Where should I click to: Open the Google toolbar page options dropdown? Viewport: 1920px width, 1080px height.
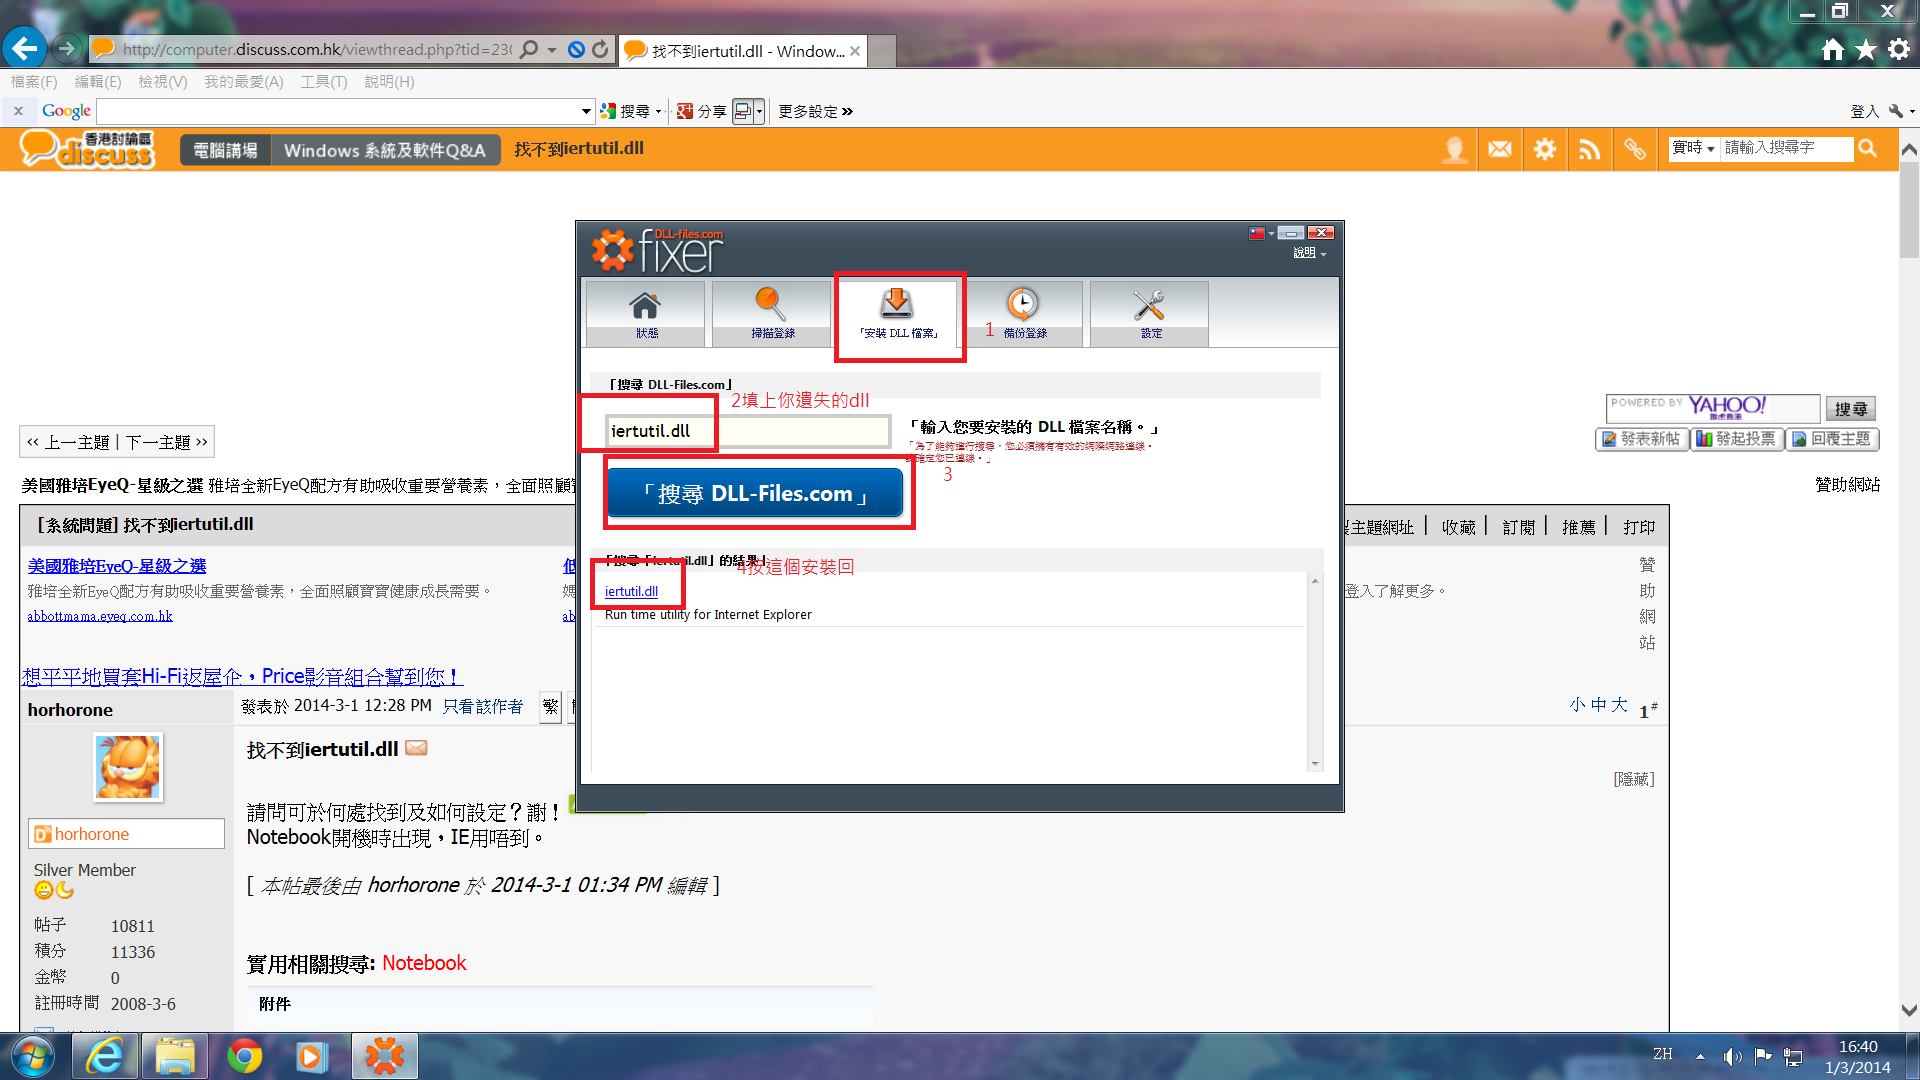[760, 111]
